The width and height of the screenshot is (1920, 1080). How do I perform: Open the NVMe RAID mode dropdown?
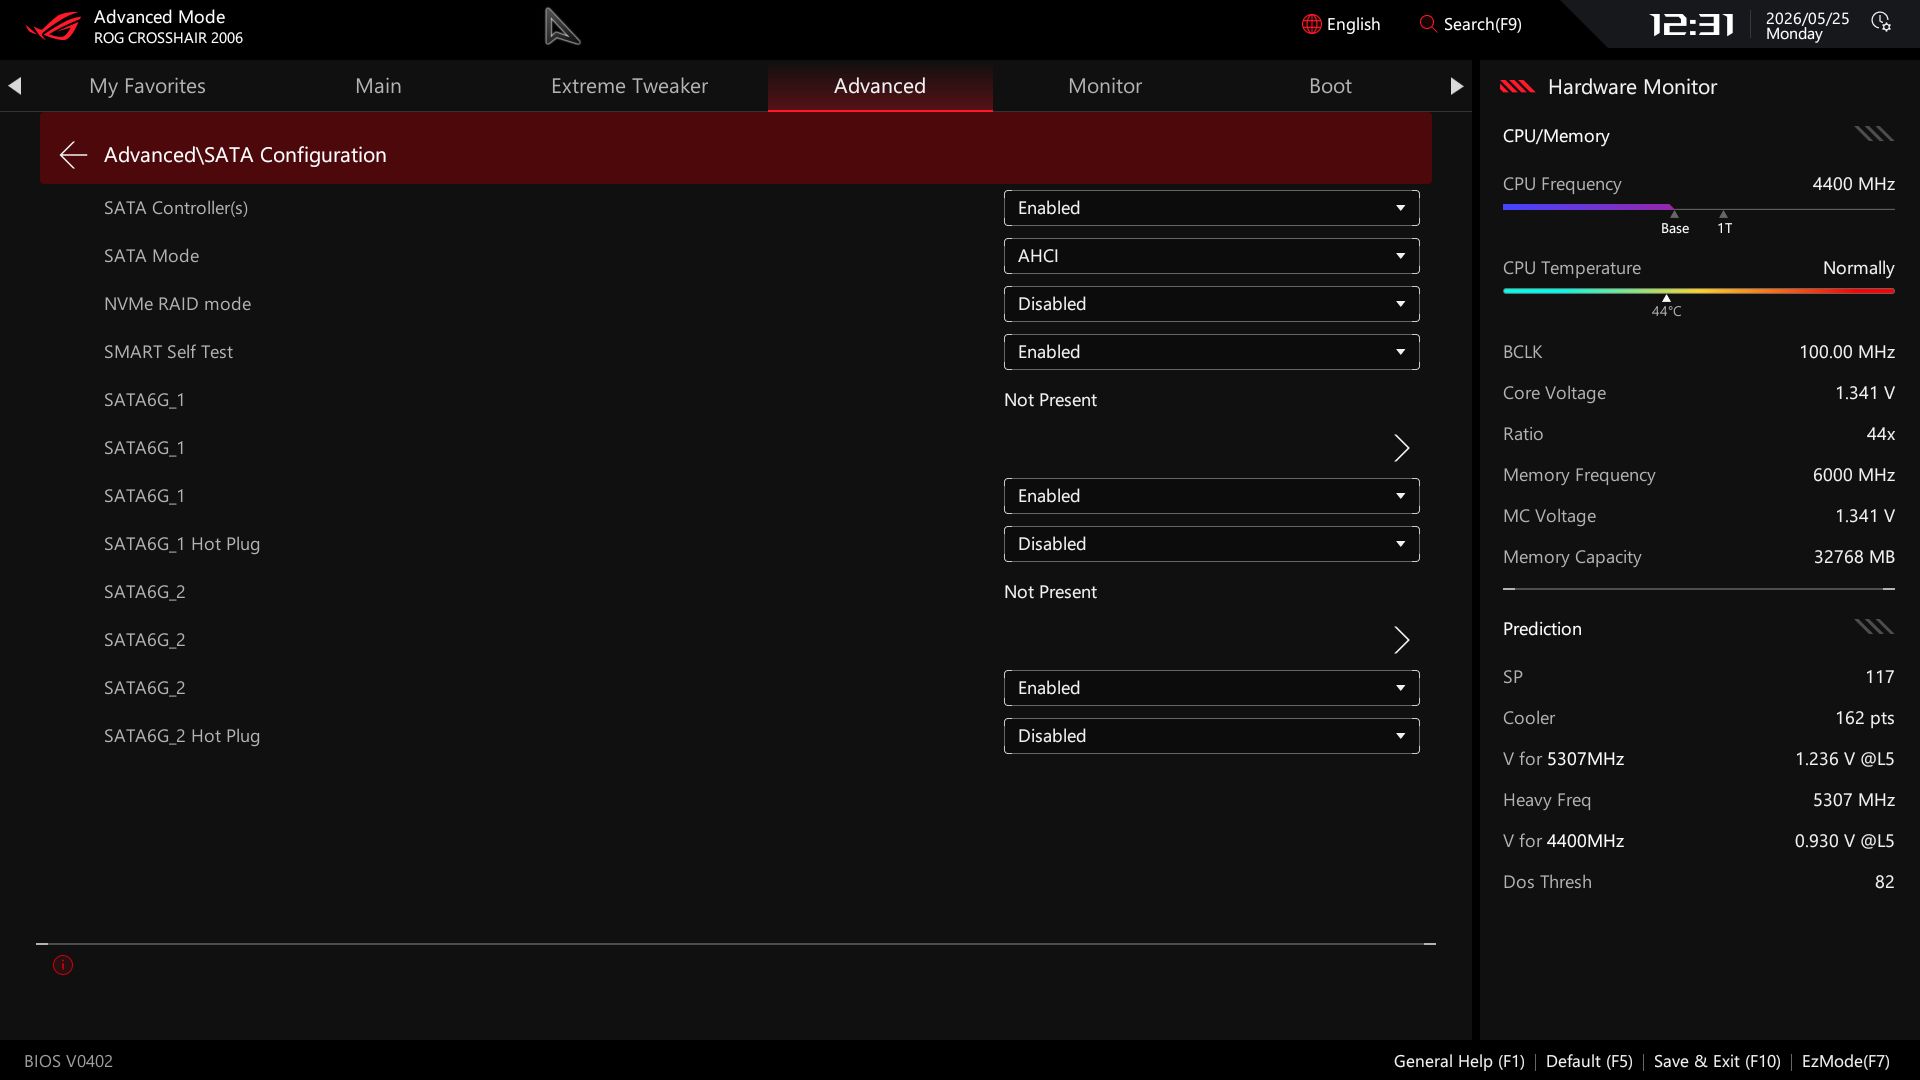click(1211, 304)
